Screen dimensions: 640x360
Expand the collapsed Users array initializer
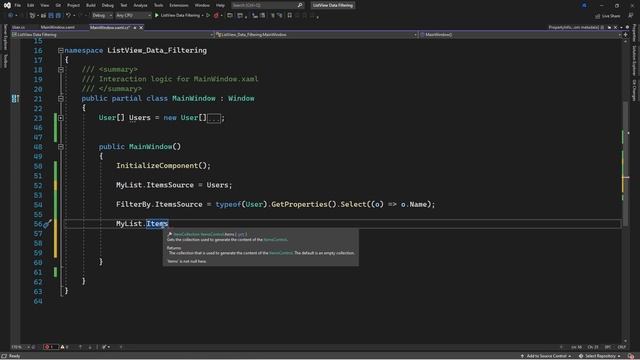pyautogui.click(x=60, y=118)
